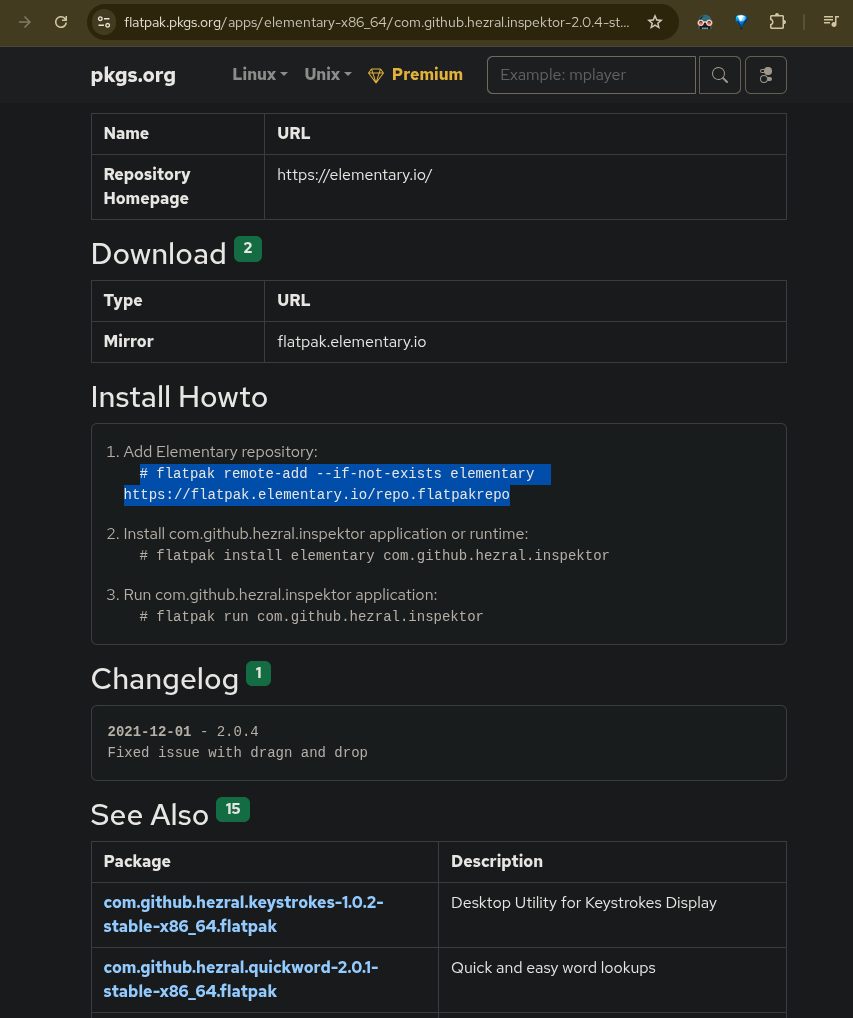Click the green badge 1 beside Changelog
This screenshot has width=853, height=1018.
pyautogui.click(x=258, y=673)
